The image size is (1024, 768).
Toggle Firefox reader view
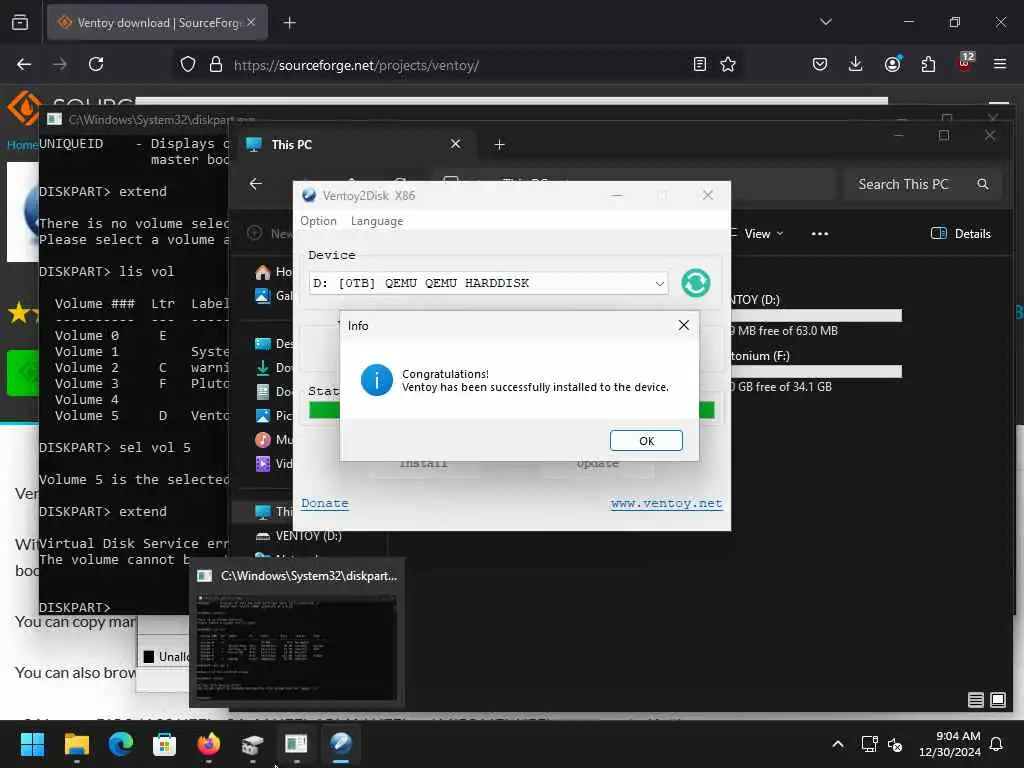(699, 64)
